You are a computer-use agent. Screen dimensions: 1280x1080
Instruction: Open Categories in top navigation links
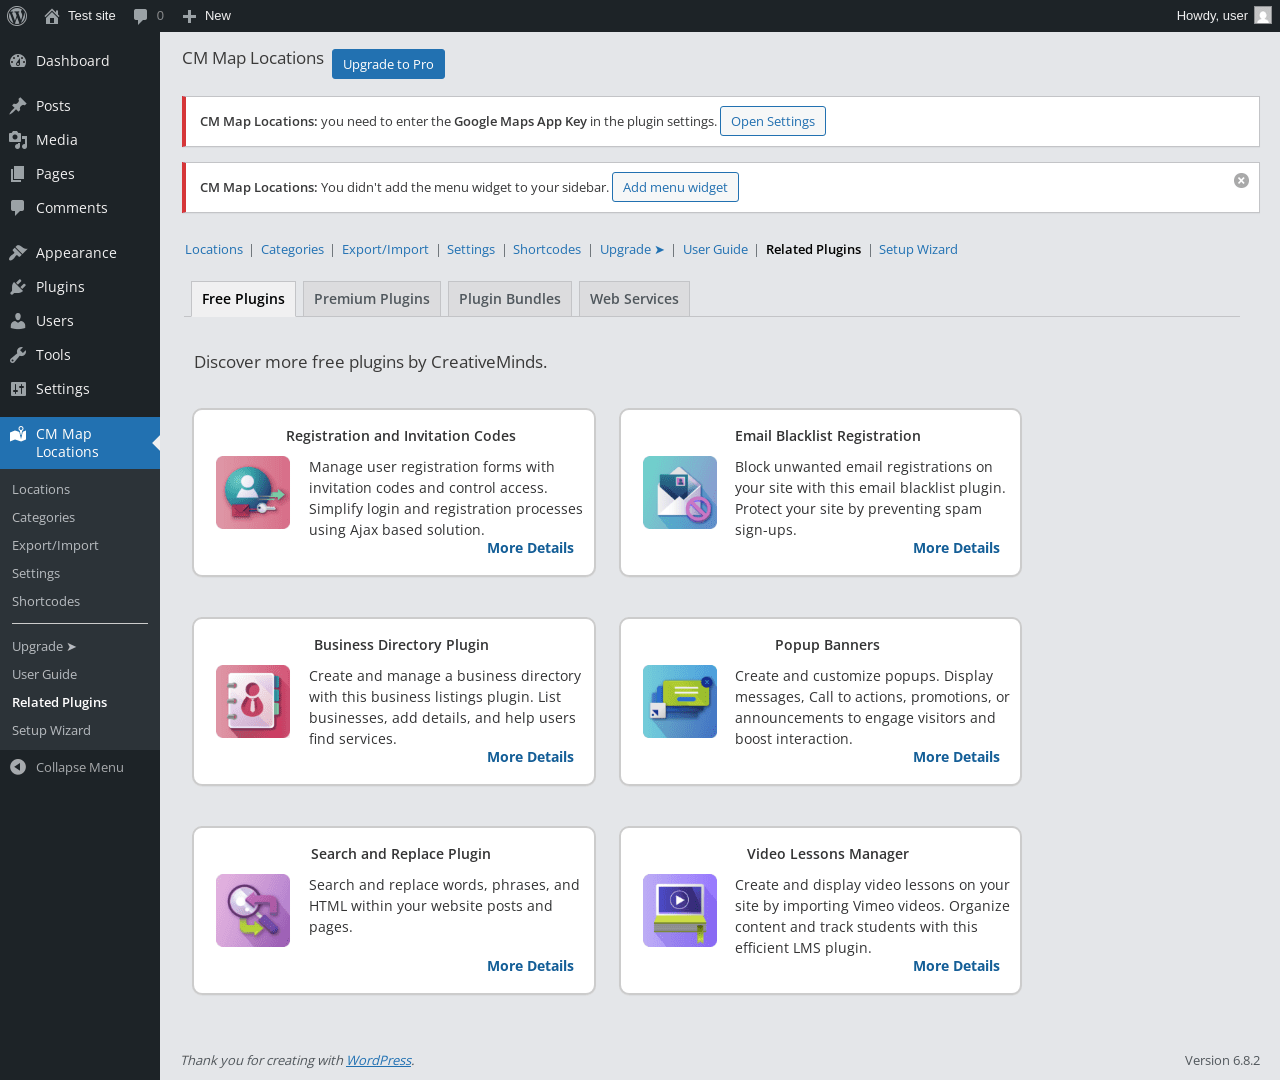click(x=292, y=250)
